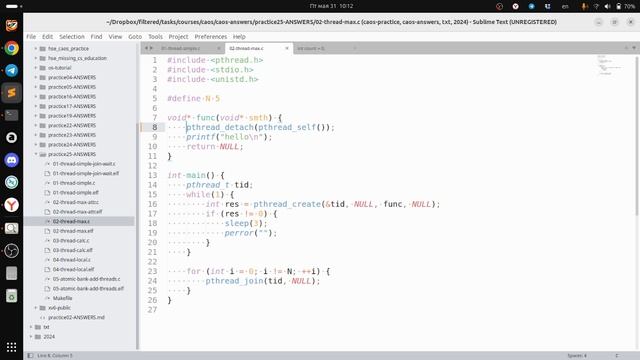Open the Wi-Fi indicator in the top bar

click(x=596, y=6)
